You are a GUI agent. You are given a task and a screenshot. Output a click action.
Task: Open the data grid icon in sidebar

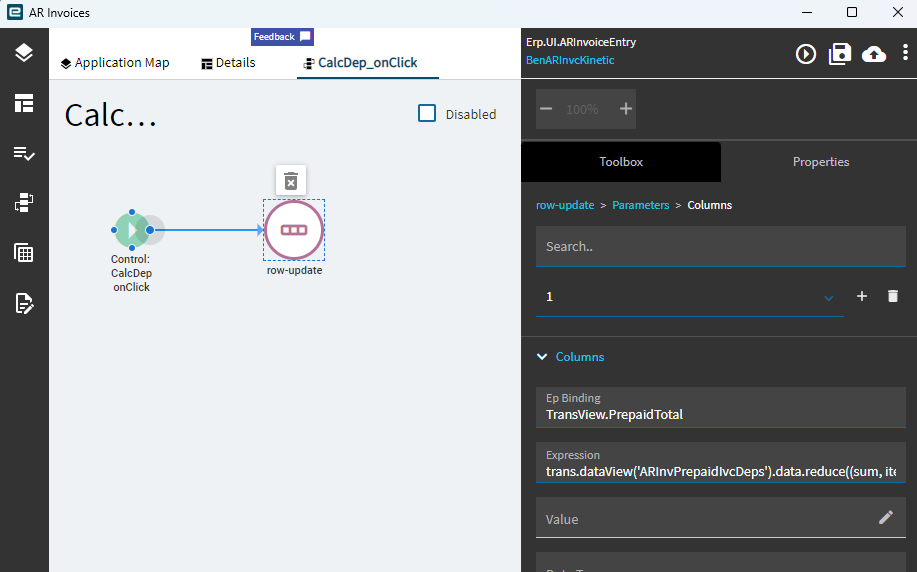pyautogui.click(x=24, y=253)
